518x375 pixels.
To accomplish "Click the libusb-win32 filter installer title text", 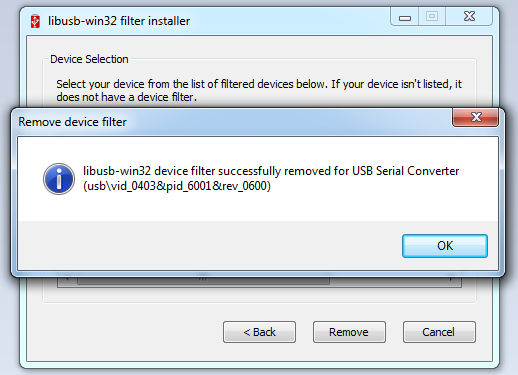I will (119, 21).
